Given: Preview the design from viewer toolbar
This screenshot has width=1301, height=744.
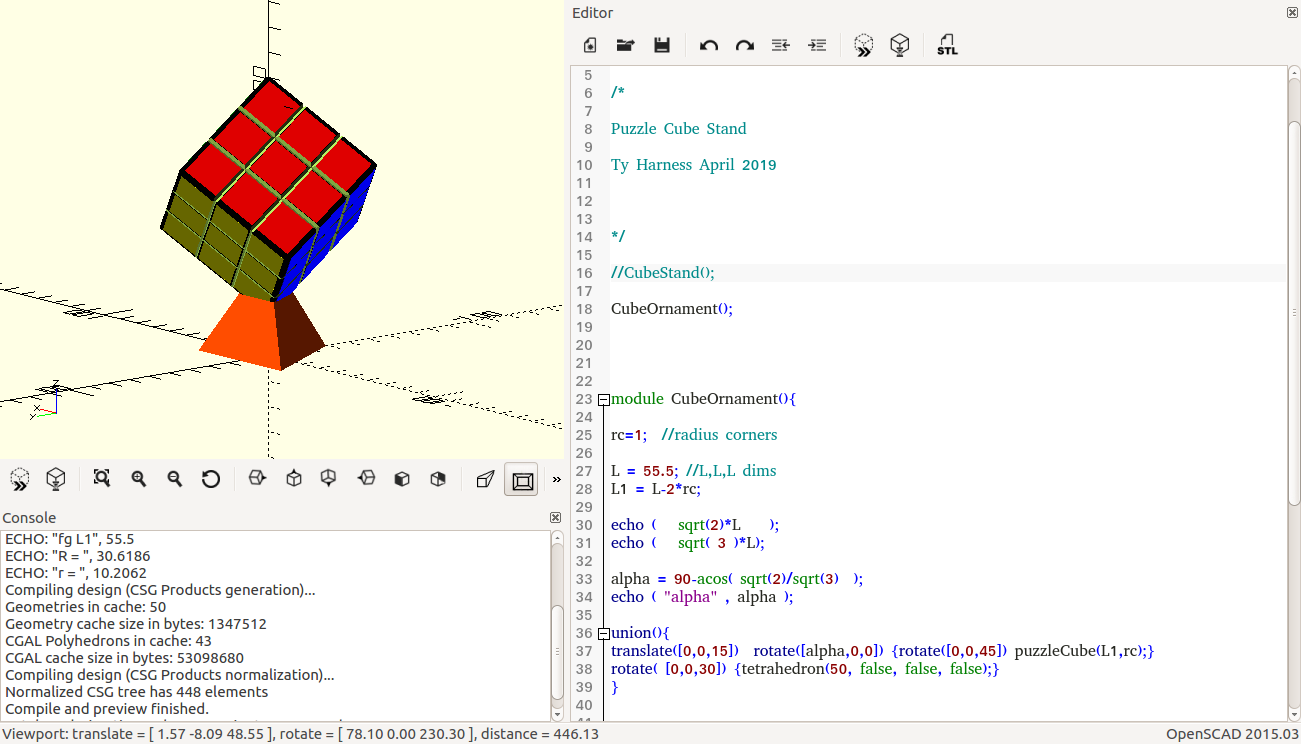Looking at the screenshot, I should point(20,479).
